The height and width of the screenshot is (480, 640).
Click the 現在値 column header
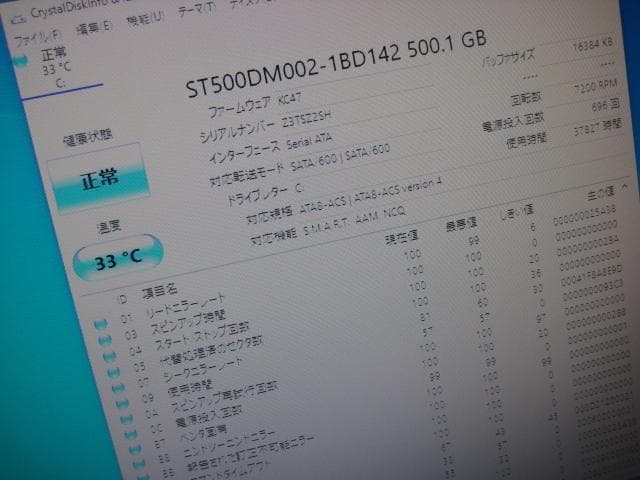point(402,237)
